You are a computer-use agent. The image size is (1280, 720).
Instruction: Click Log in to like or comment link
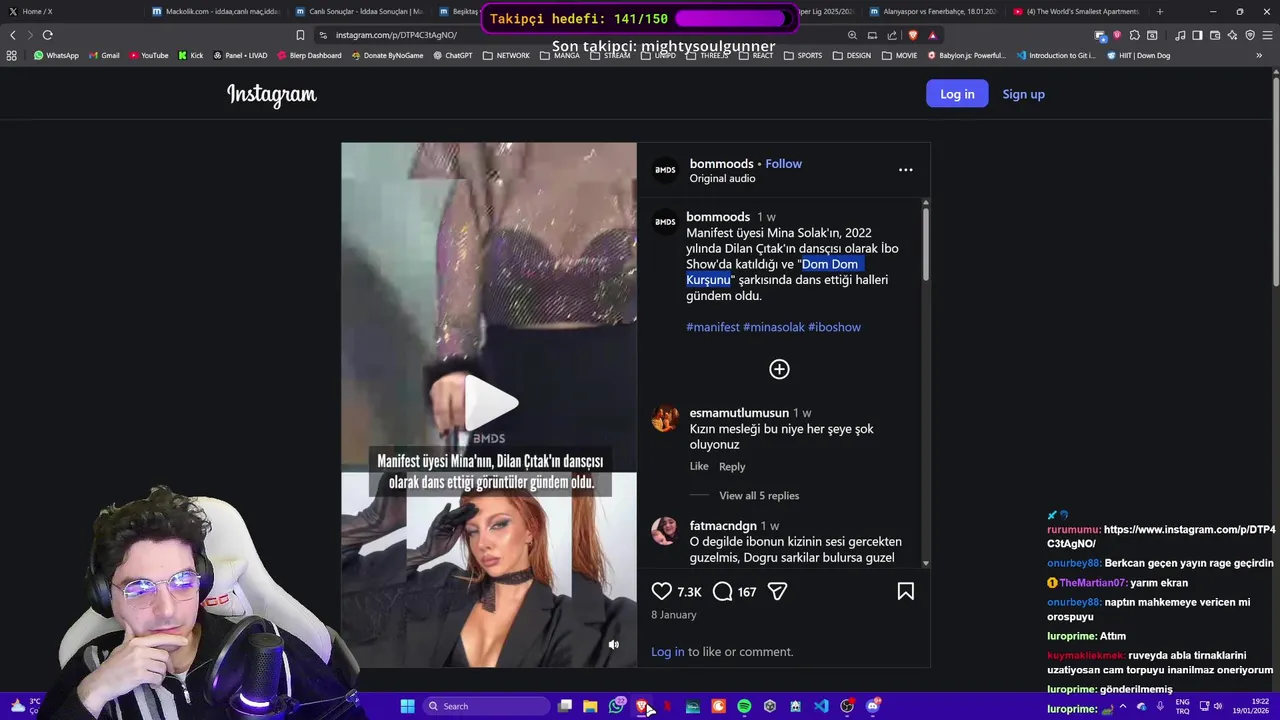[x=668, y=652]
